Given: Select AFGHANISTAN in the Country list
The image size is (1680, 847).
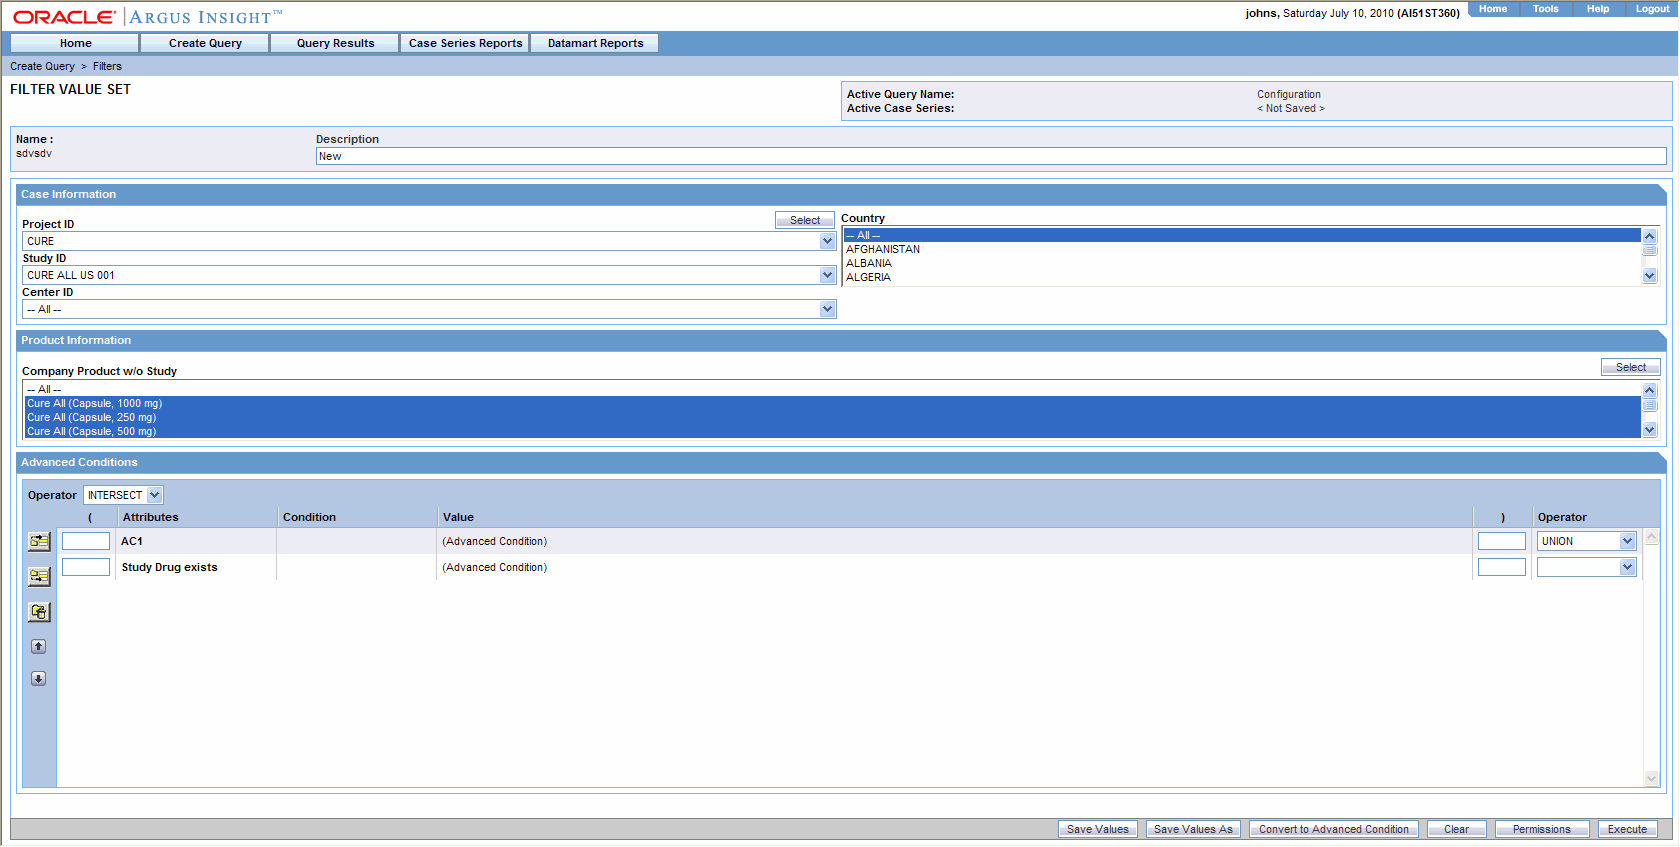Looking at the screenshot, I should pos(1242,249).
